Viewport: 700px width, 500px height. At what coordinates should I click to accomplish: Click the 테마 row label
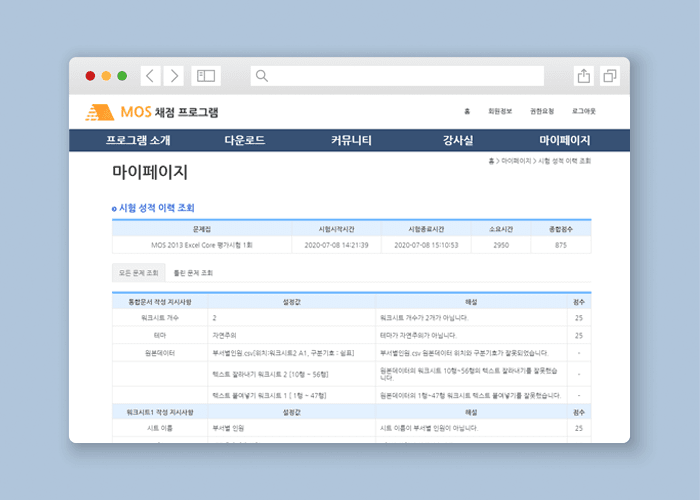pos(160,335)
